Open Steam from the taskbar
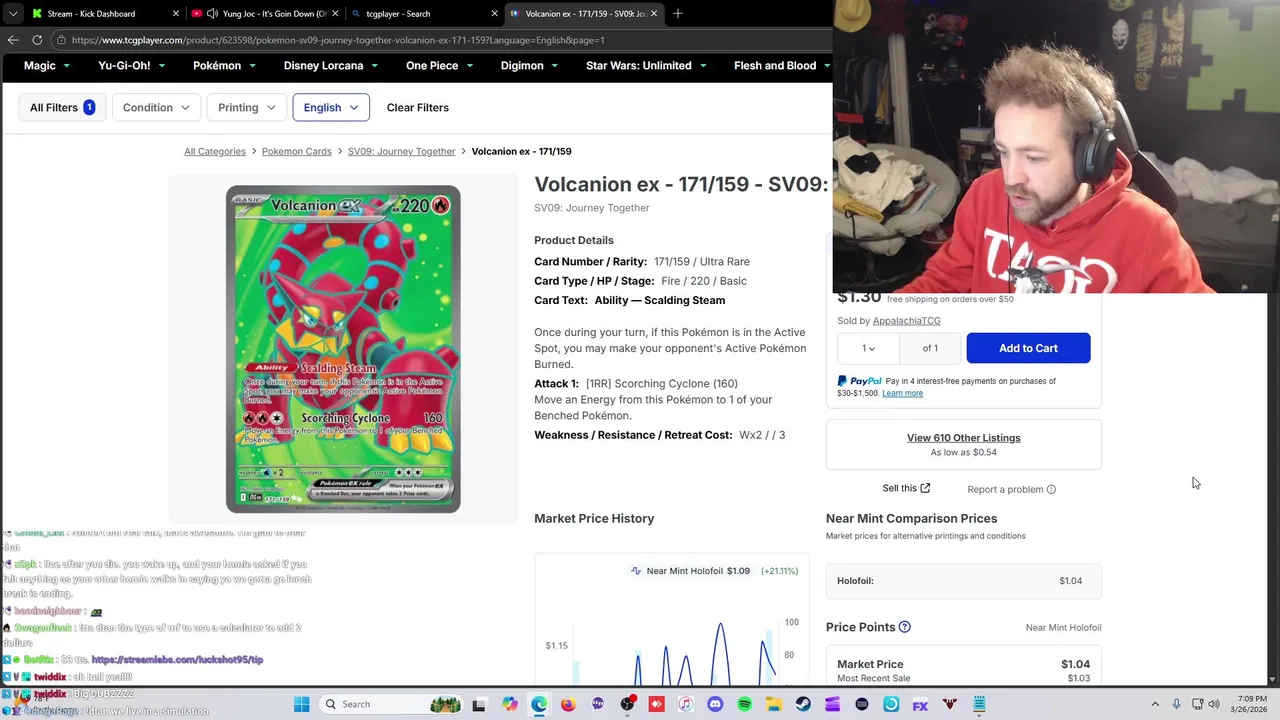1280x720 pixels. click(803, 704)
